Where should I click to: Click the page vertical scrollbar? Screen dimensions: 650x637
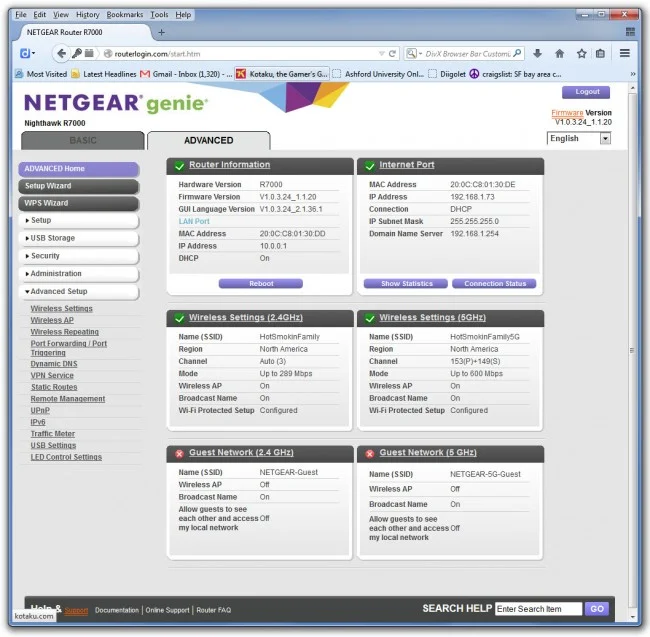coord(632,350)
